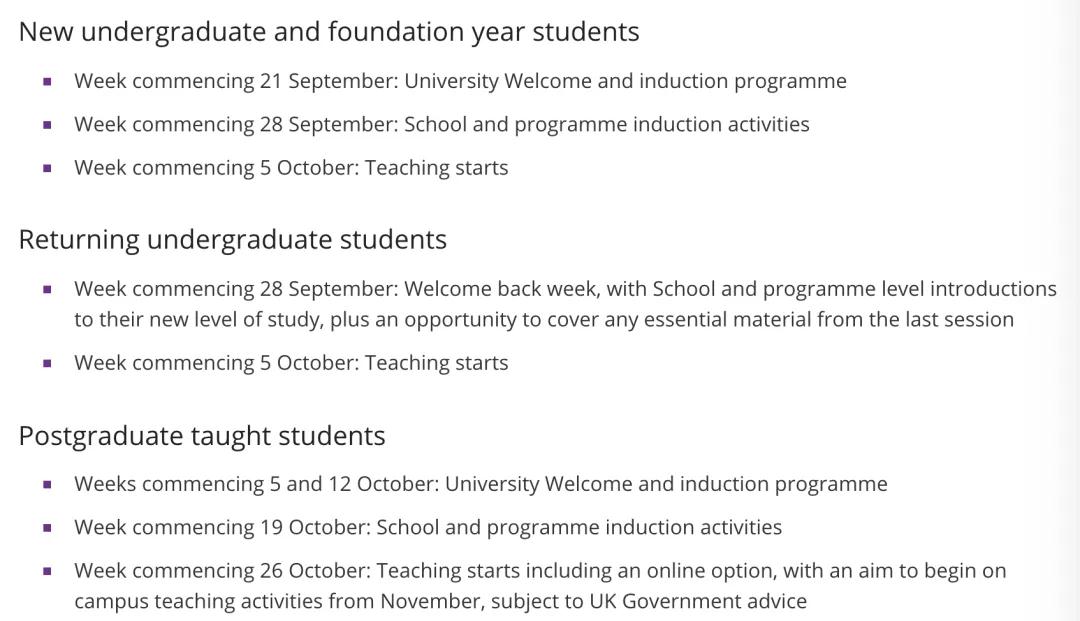Click the bullet beside Welcome back week item
Screen dimensions: 1080x621
point(47,290)
